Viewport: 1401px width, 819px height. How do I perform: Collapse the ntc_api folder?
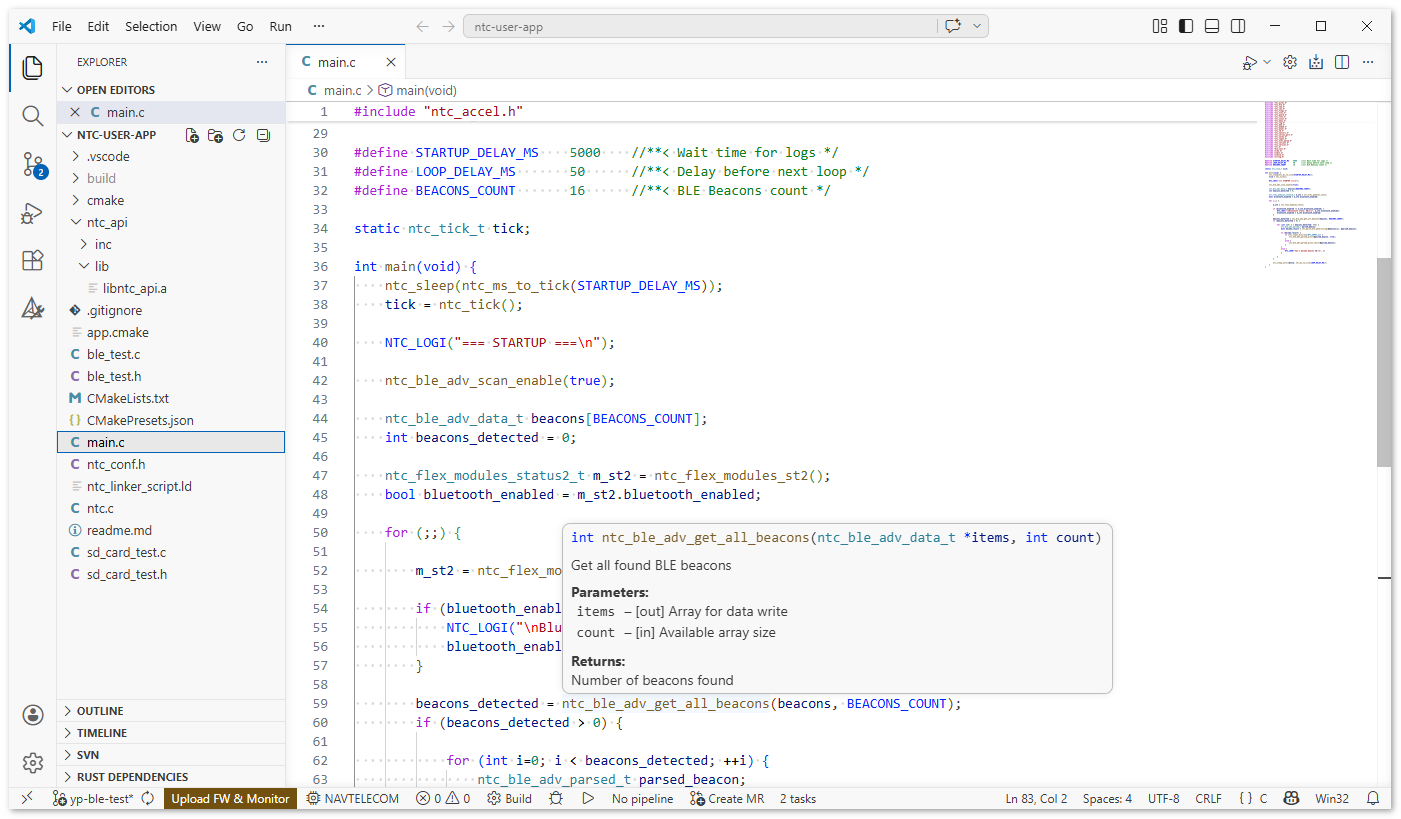[x=106, y=222]
